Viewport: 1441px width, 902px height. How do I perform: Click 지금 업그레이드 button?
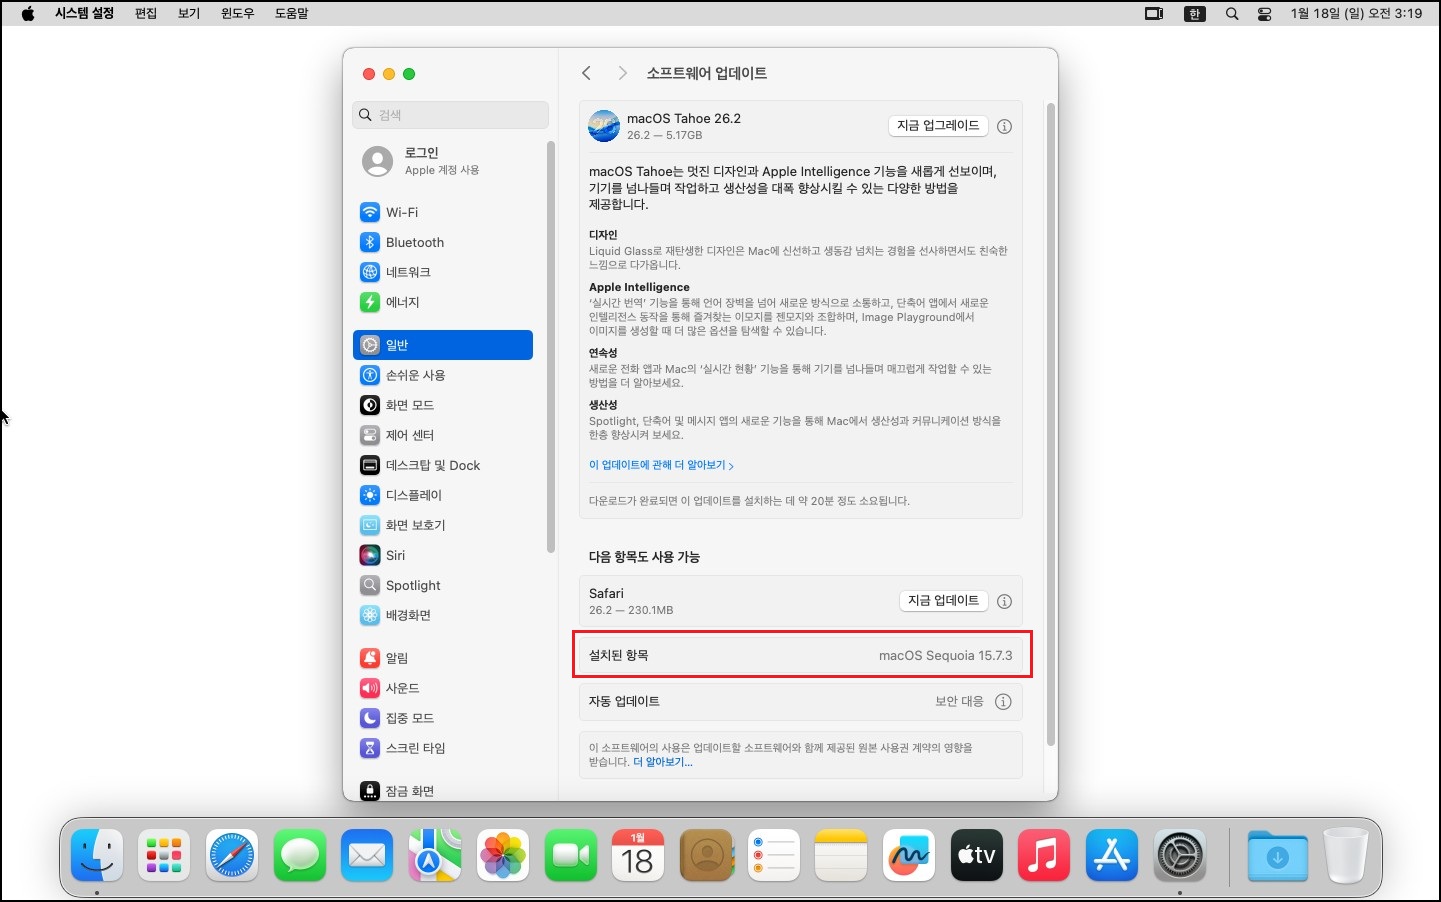pos(938,126)
